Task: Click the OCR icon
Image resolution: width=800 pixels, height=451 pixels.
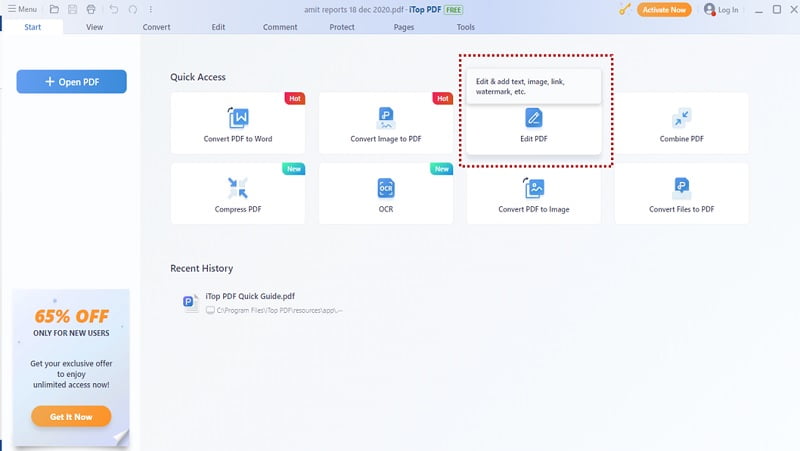Action: click(x=386, y=188)
